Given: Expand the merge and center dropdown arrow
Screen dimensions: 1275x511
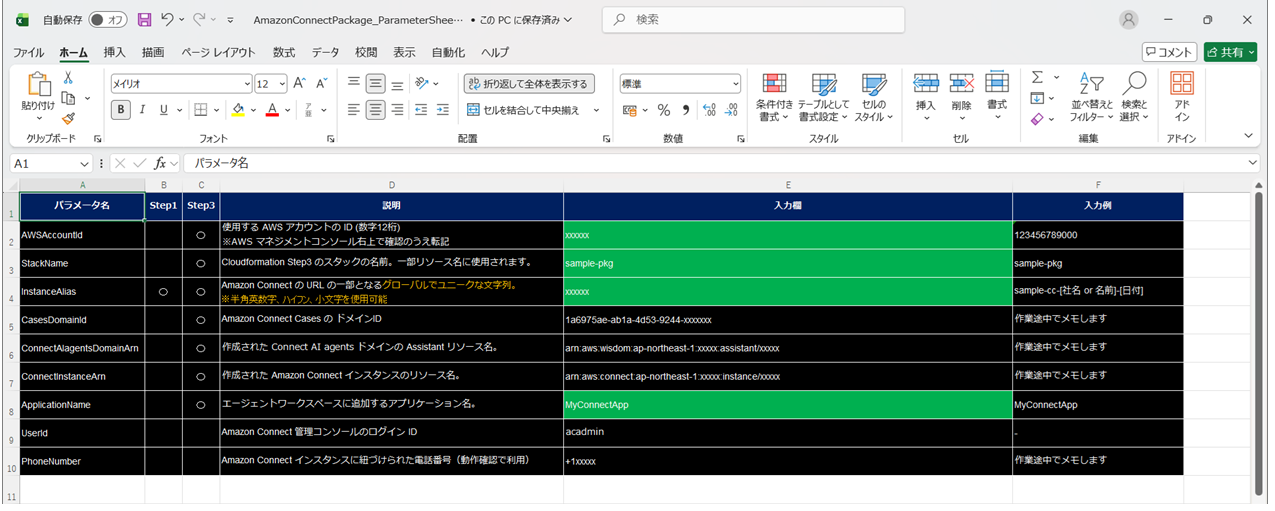Looking at the screenshot, I should [x=597, y=110].
